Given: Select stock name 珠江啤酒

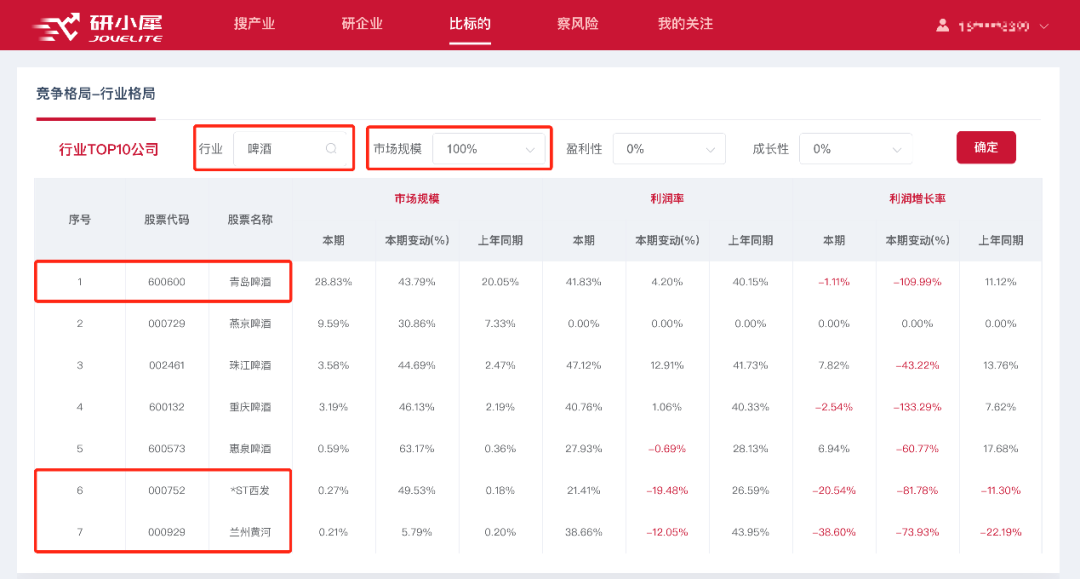Looking at the screenshot, I should [x=250, y=366].
